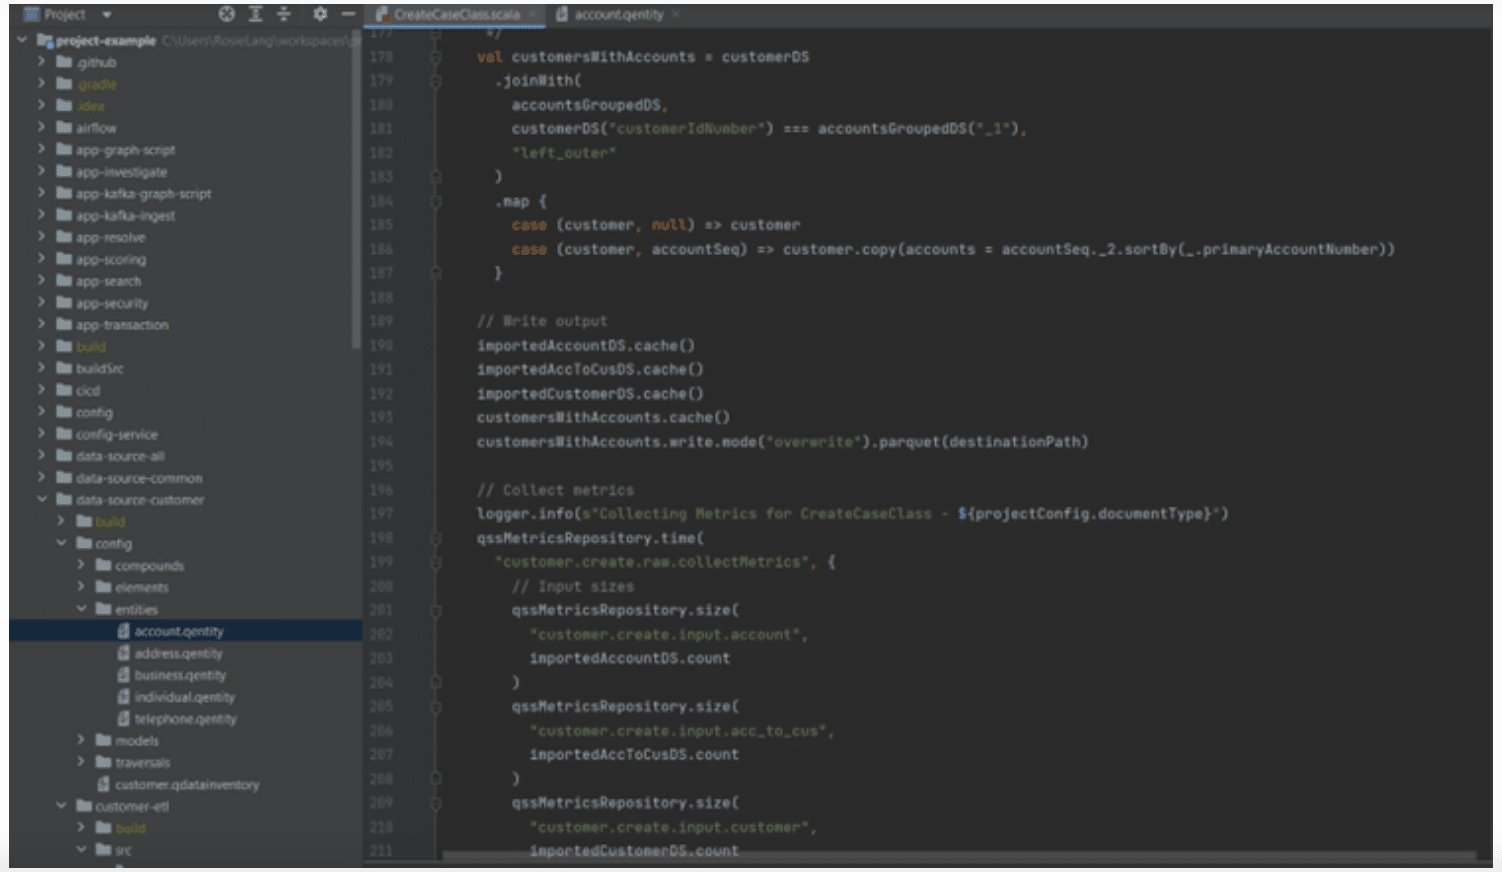The width and height of the screenshot is (1502, 872).
Task: Click the '// Write output' comment
Action: (x=542, y=322)
